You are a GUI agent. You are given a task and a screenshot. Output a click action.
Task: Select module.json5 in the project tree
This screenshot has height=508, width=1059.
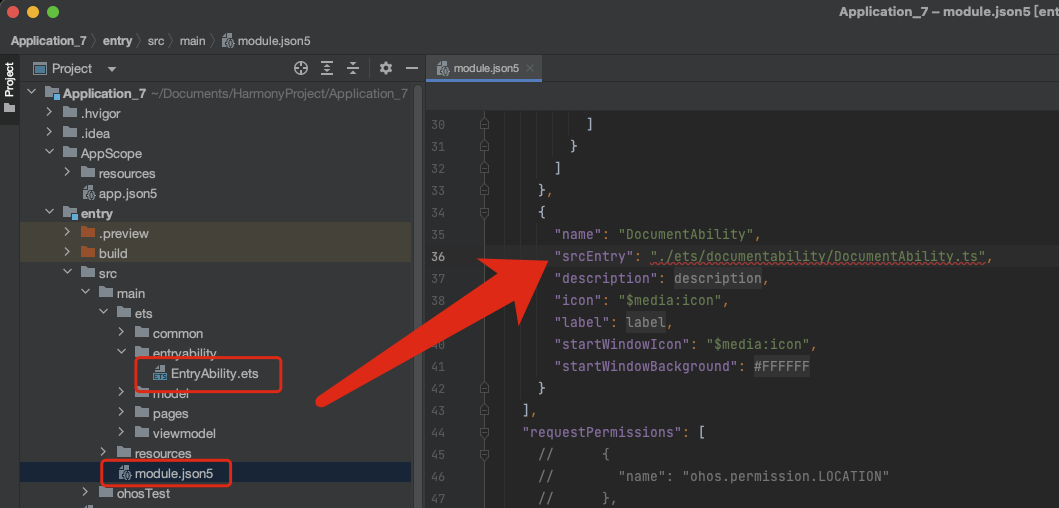165,474
